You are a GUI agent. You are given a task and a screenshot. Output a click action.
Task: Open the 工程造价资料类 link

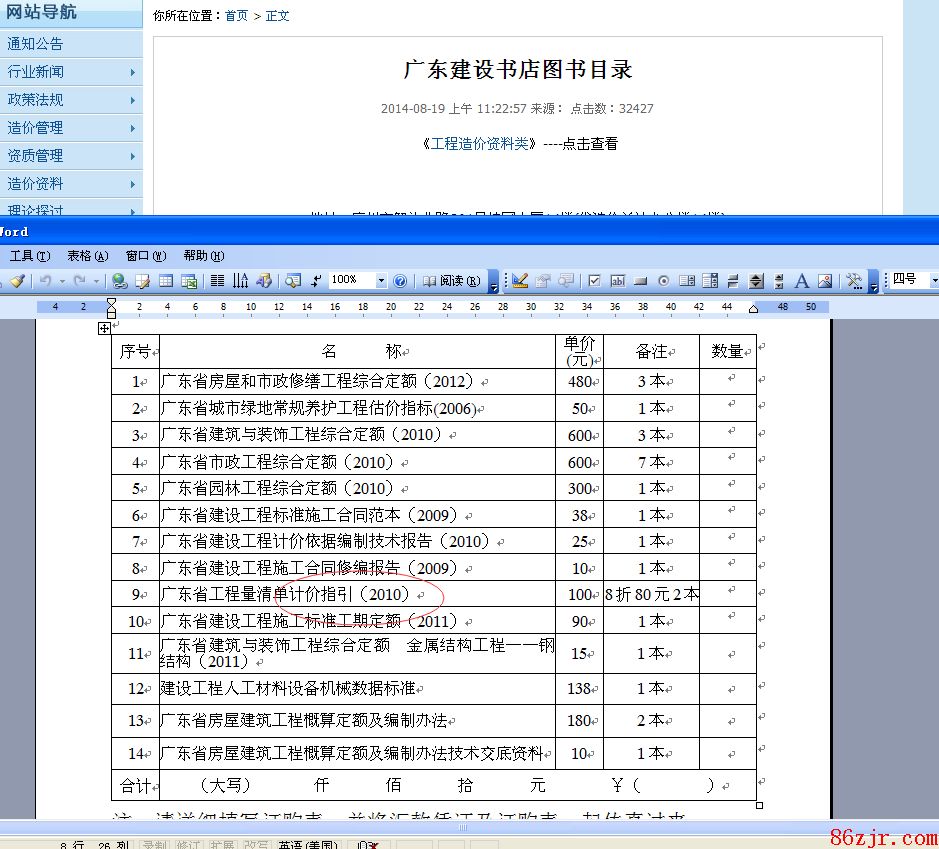click(479, 143)
